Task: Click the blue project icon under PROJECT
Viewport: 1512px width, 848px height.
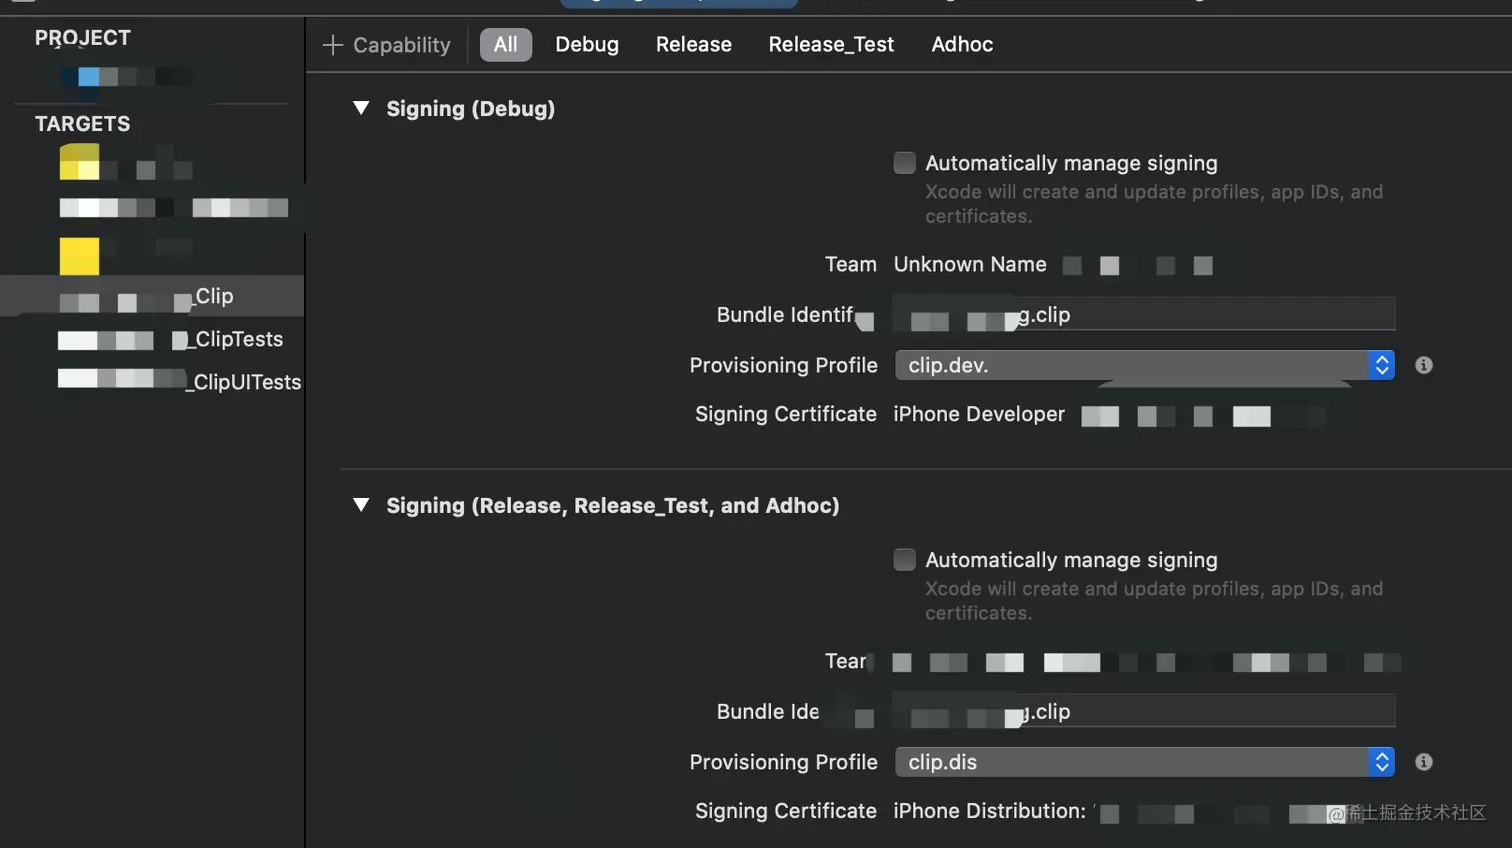Action: coord(89,76)
